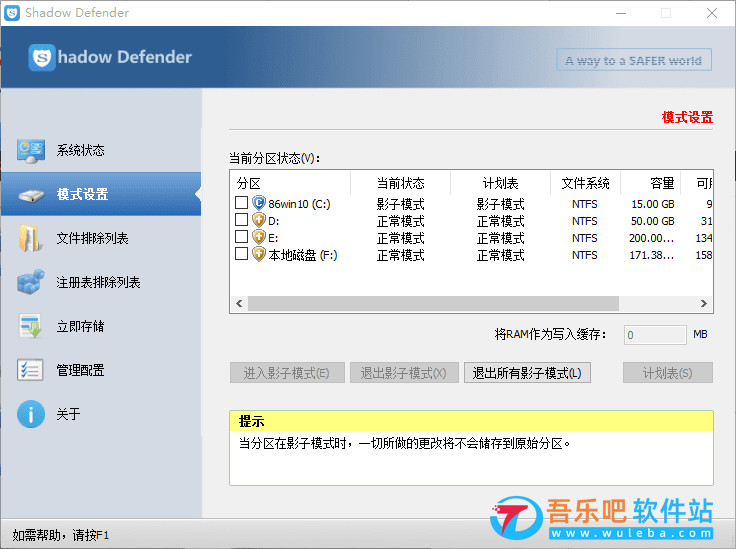This screenshot has height=549, width=736.
Task: Click the horizontal scrollbar thumb of partition list
Action: pos(433,304)
